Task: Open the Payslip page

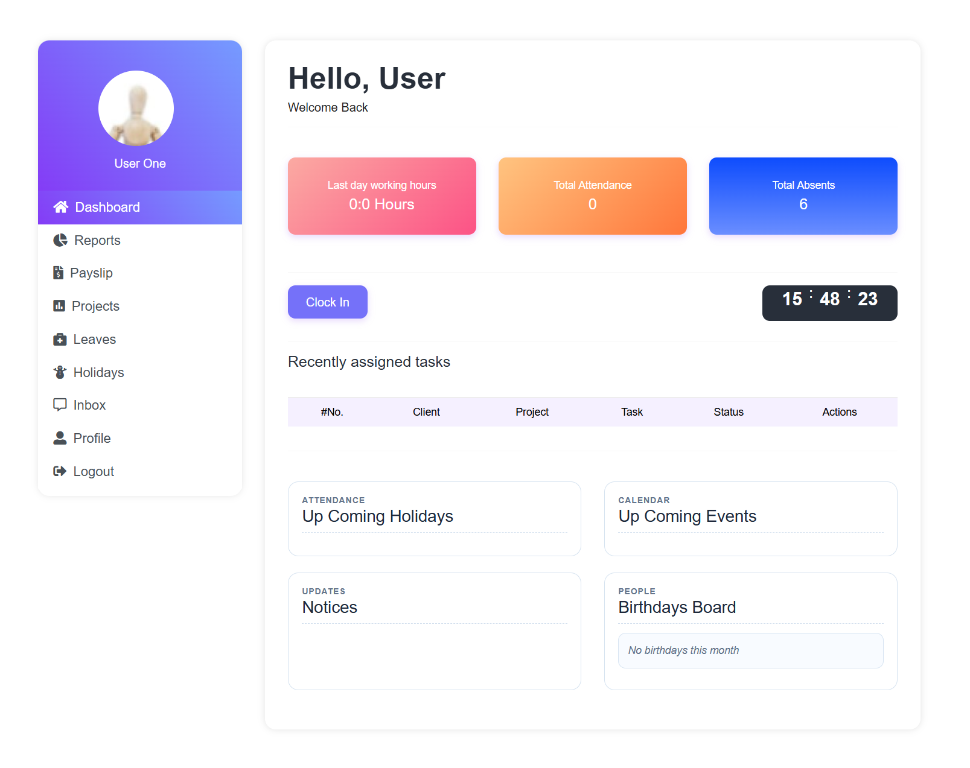Action: (140, 273)
